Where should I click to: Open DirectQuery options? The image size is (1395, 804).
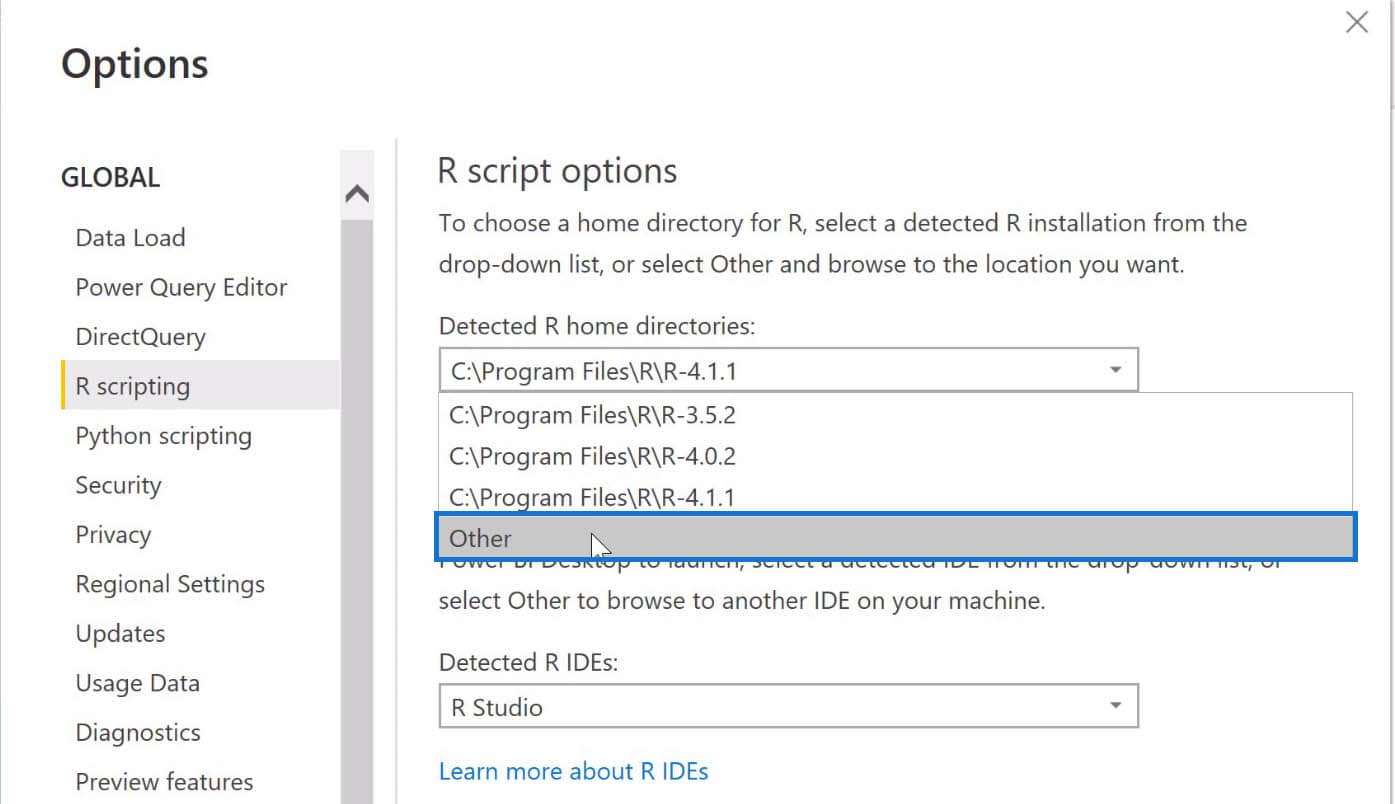tap(140, 337)
